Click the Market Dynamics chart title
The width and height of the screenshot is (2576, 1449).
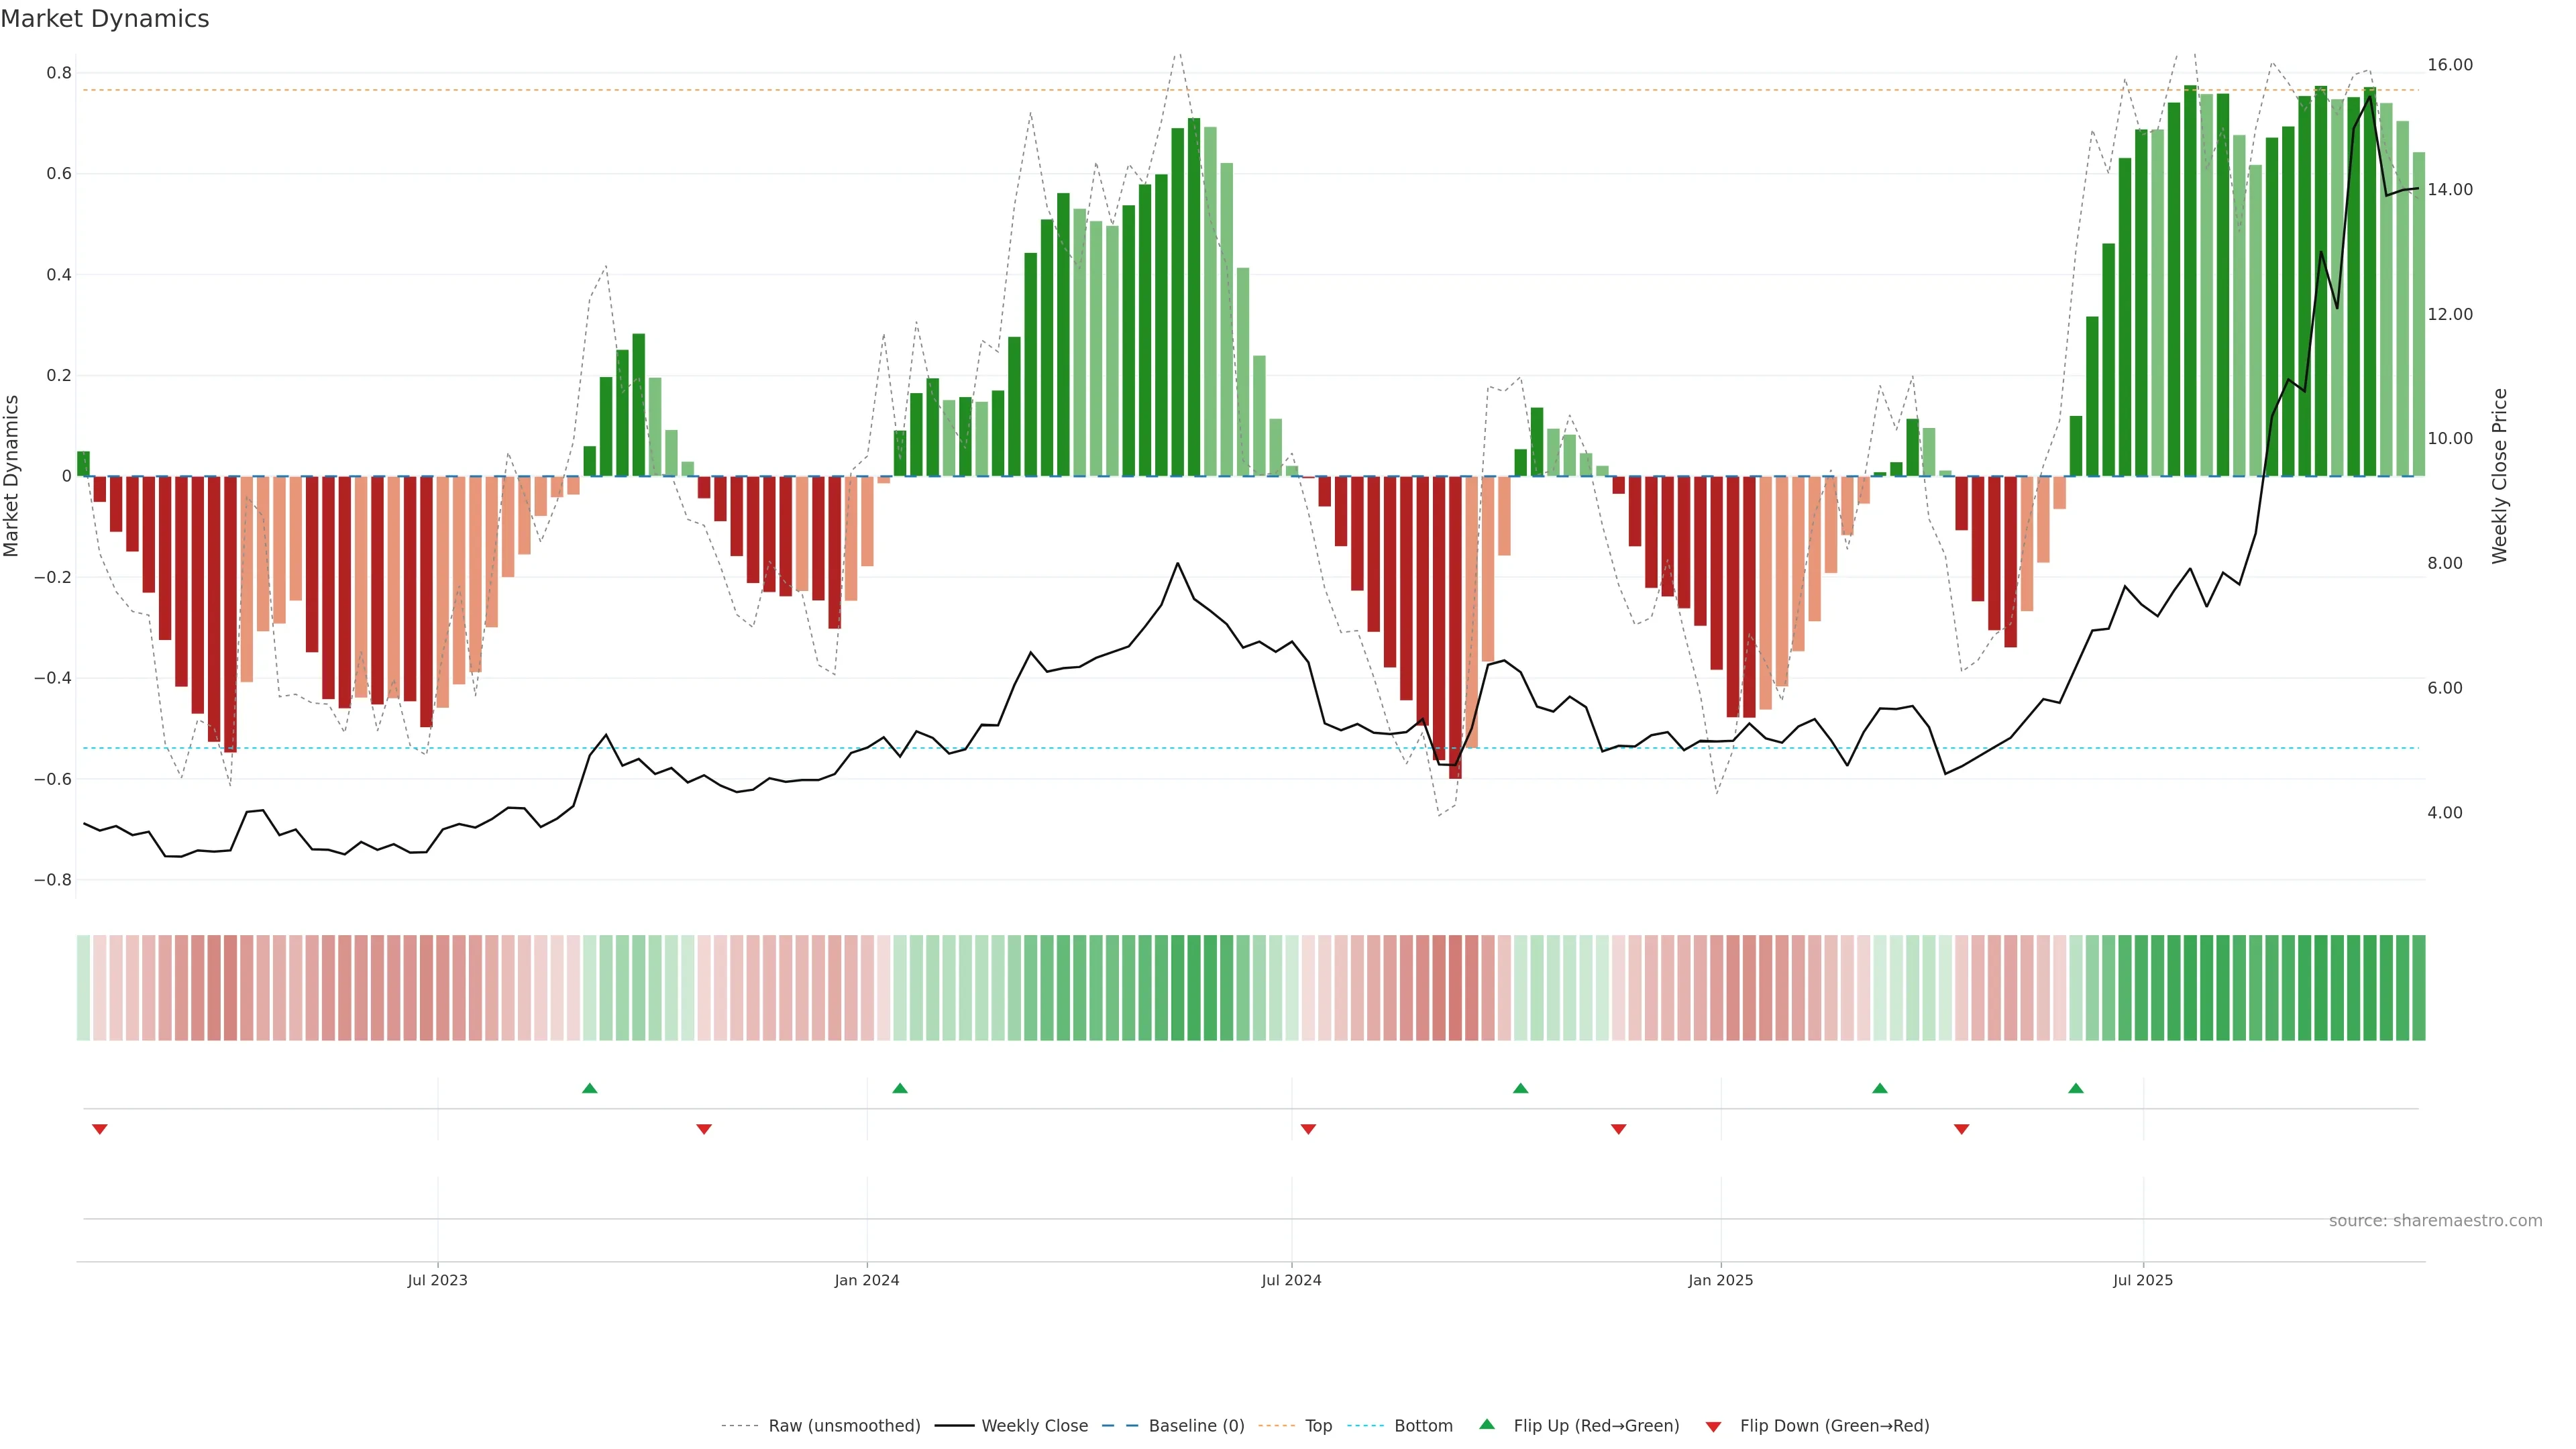point(105,19)
